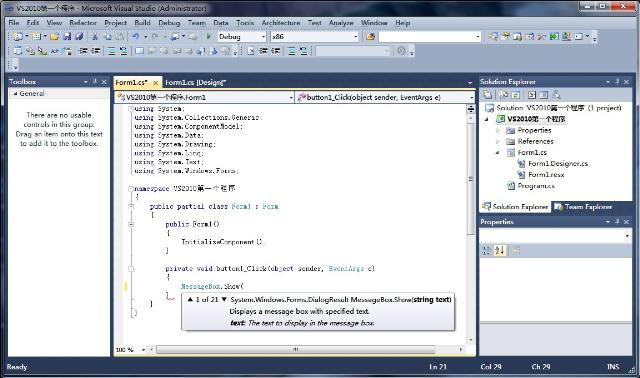
Task: Click the View Designer icon in Solution Explorer
Action: click(x=544, y=95)
